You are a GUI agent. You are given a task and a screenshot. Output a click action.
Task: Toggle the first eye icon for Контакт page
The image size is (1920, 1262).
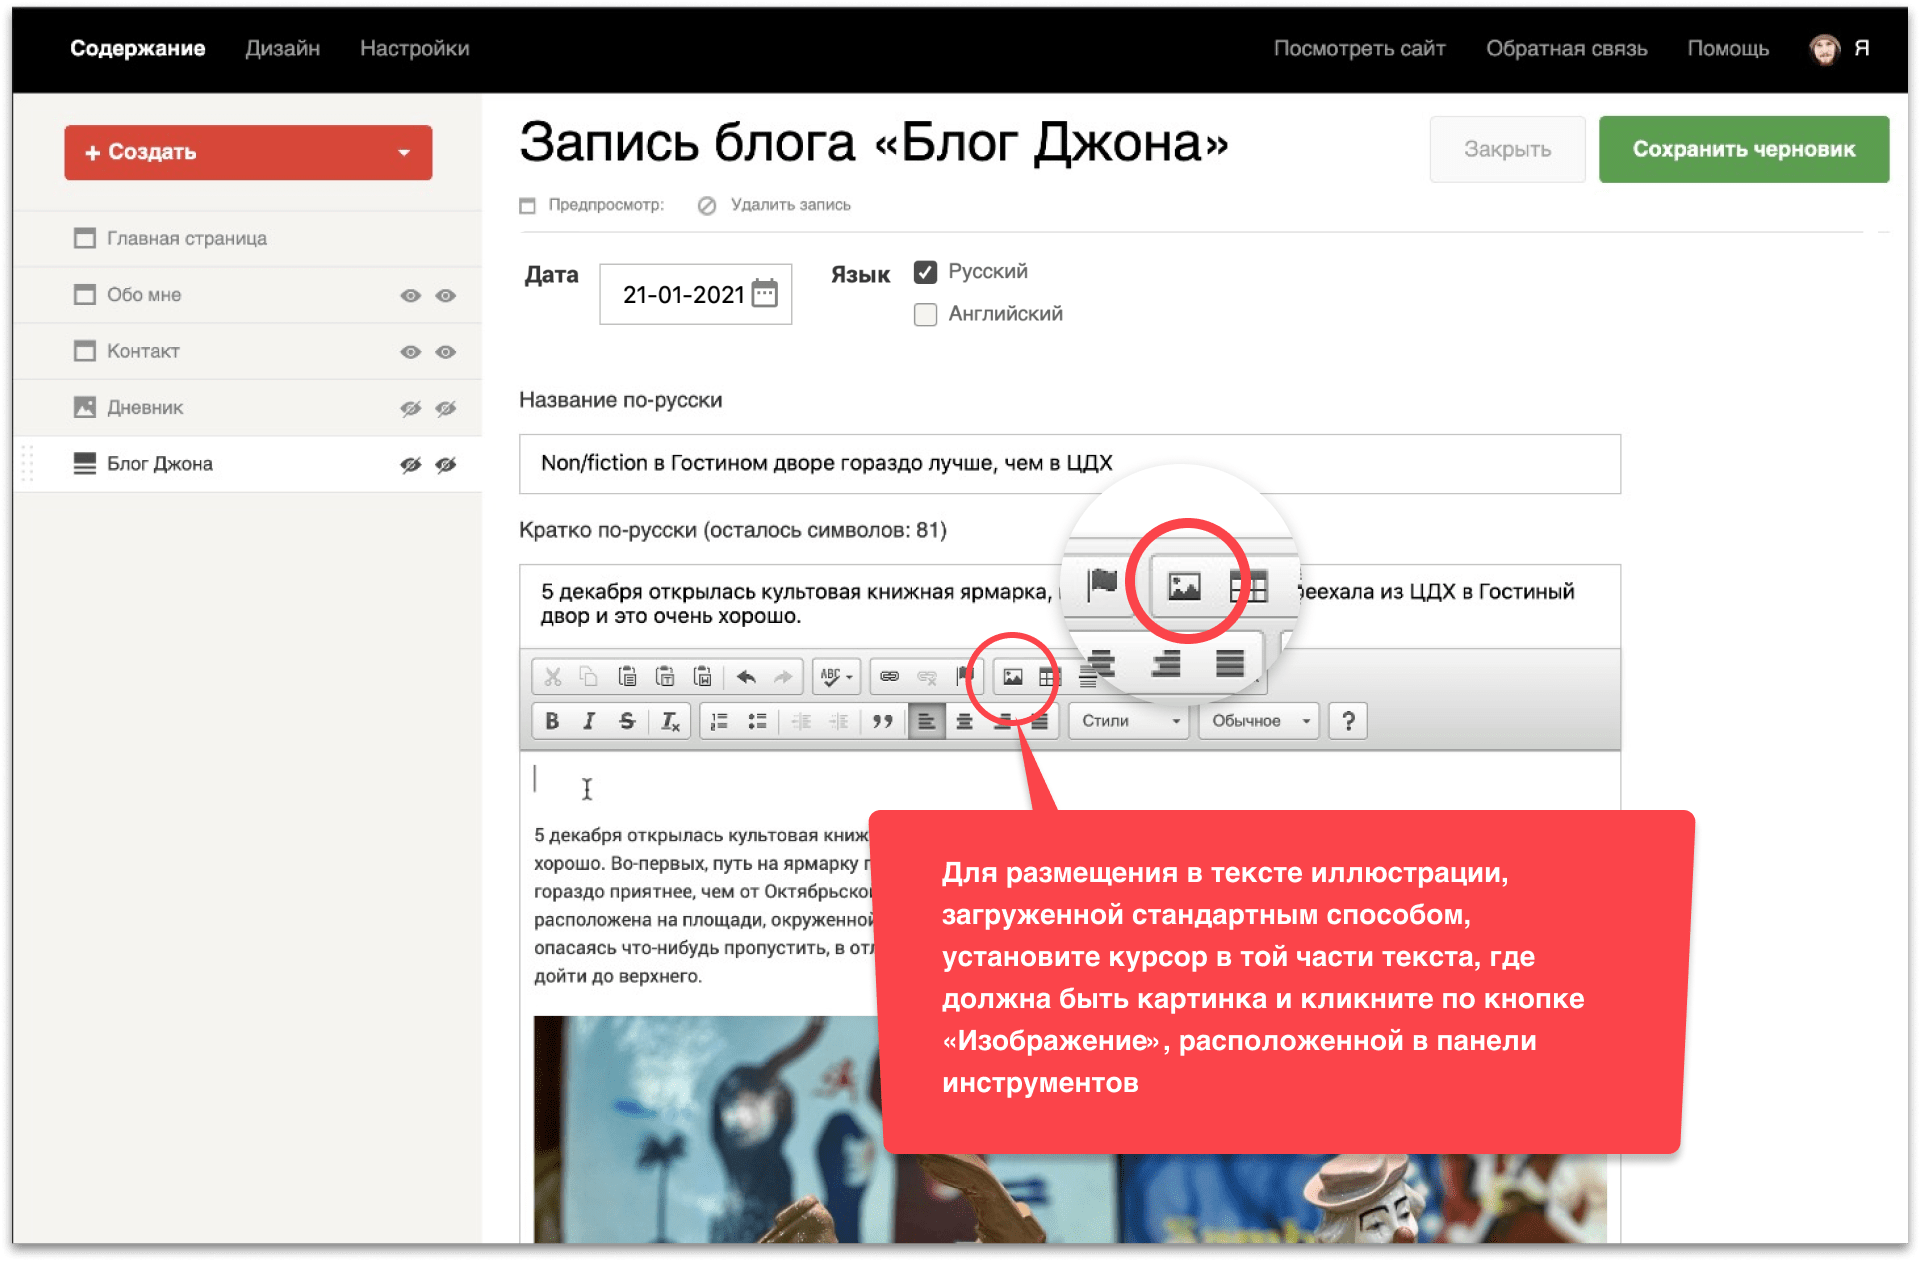pyautogui.click(x=410, y=352)
